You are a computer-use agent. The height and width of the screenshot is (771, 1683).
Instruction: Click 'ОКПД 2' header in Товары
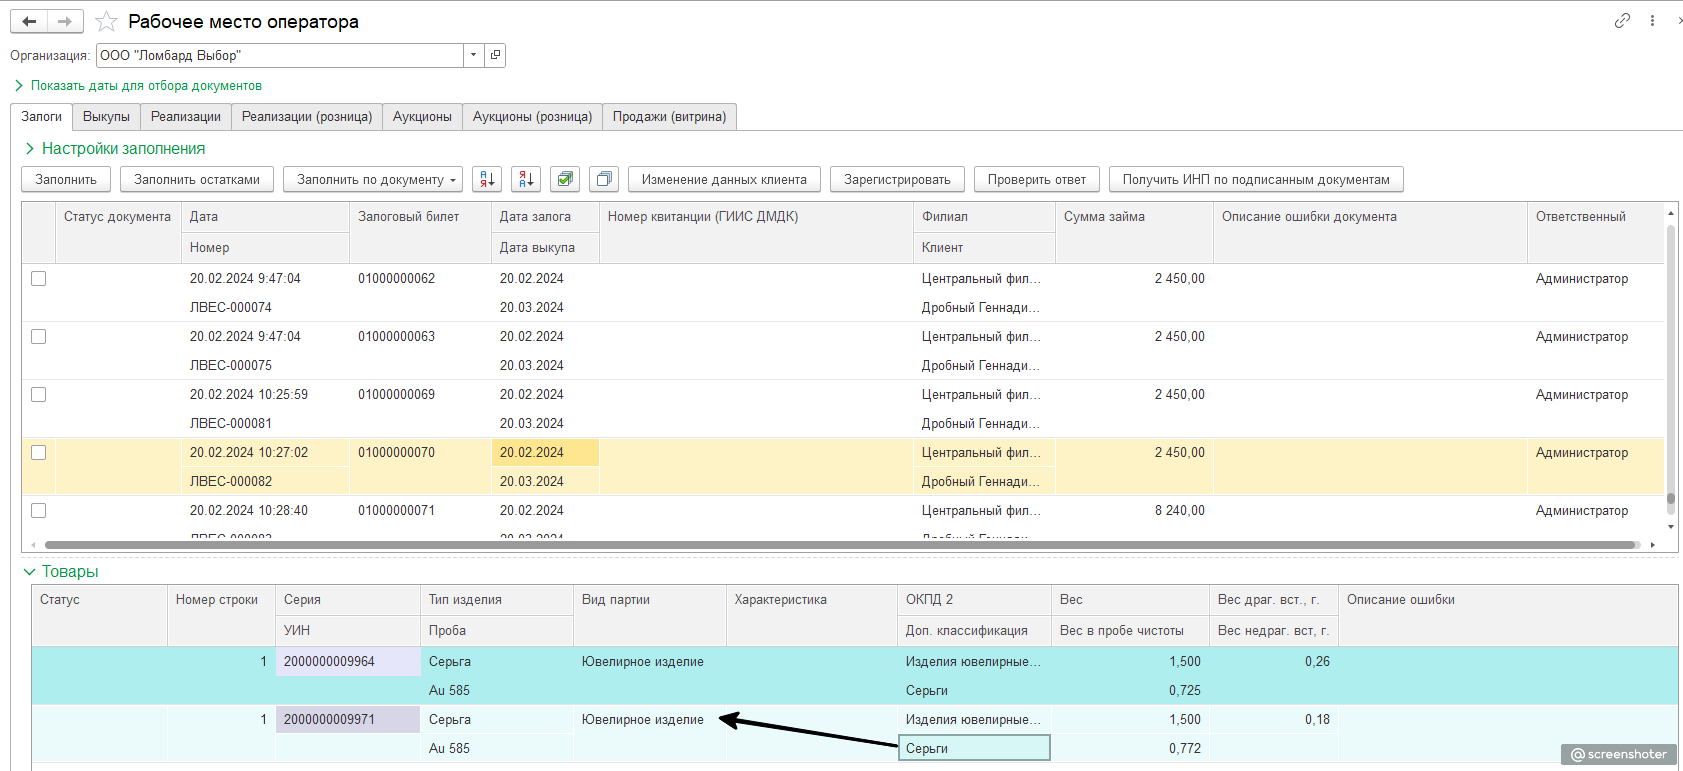[x=974, y=600]
